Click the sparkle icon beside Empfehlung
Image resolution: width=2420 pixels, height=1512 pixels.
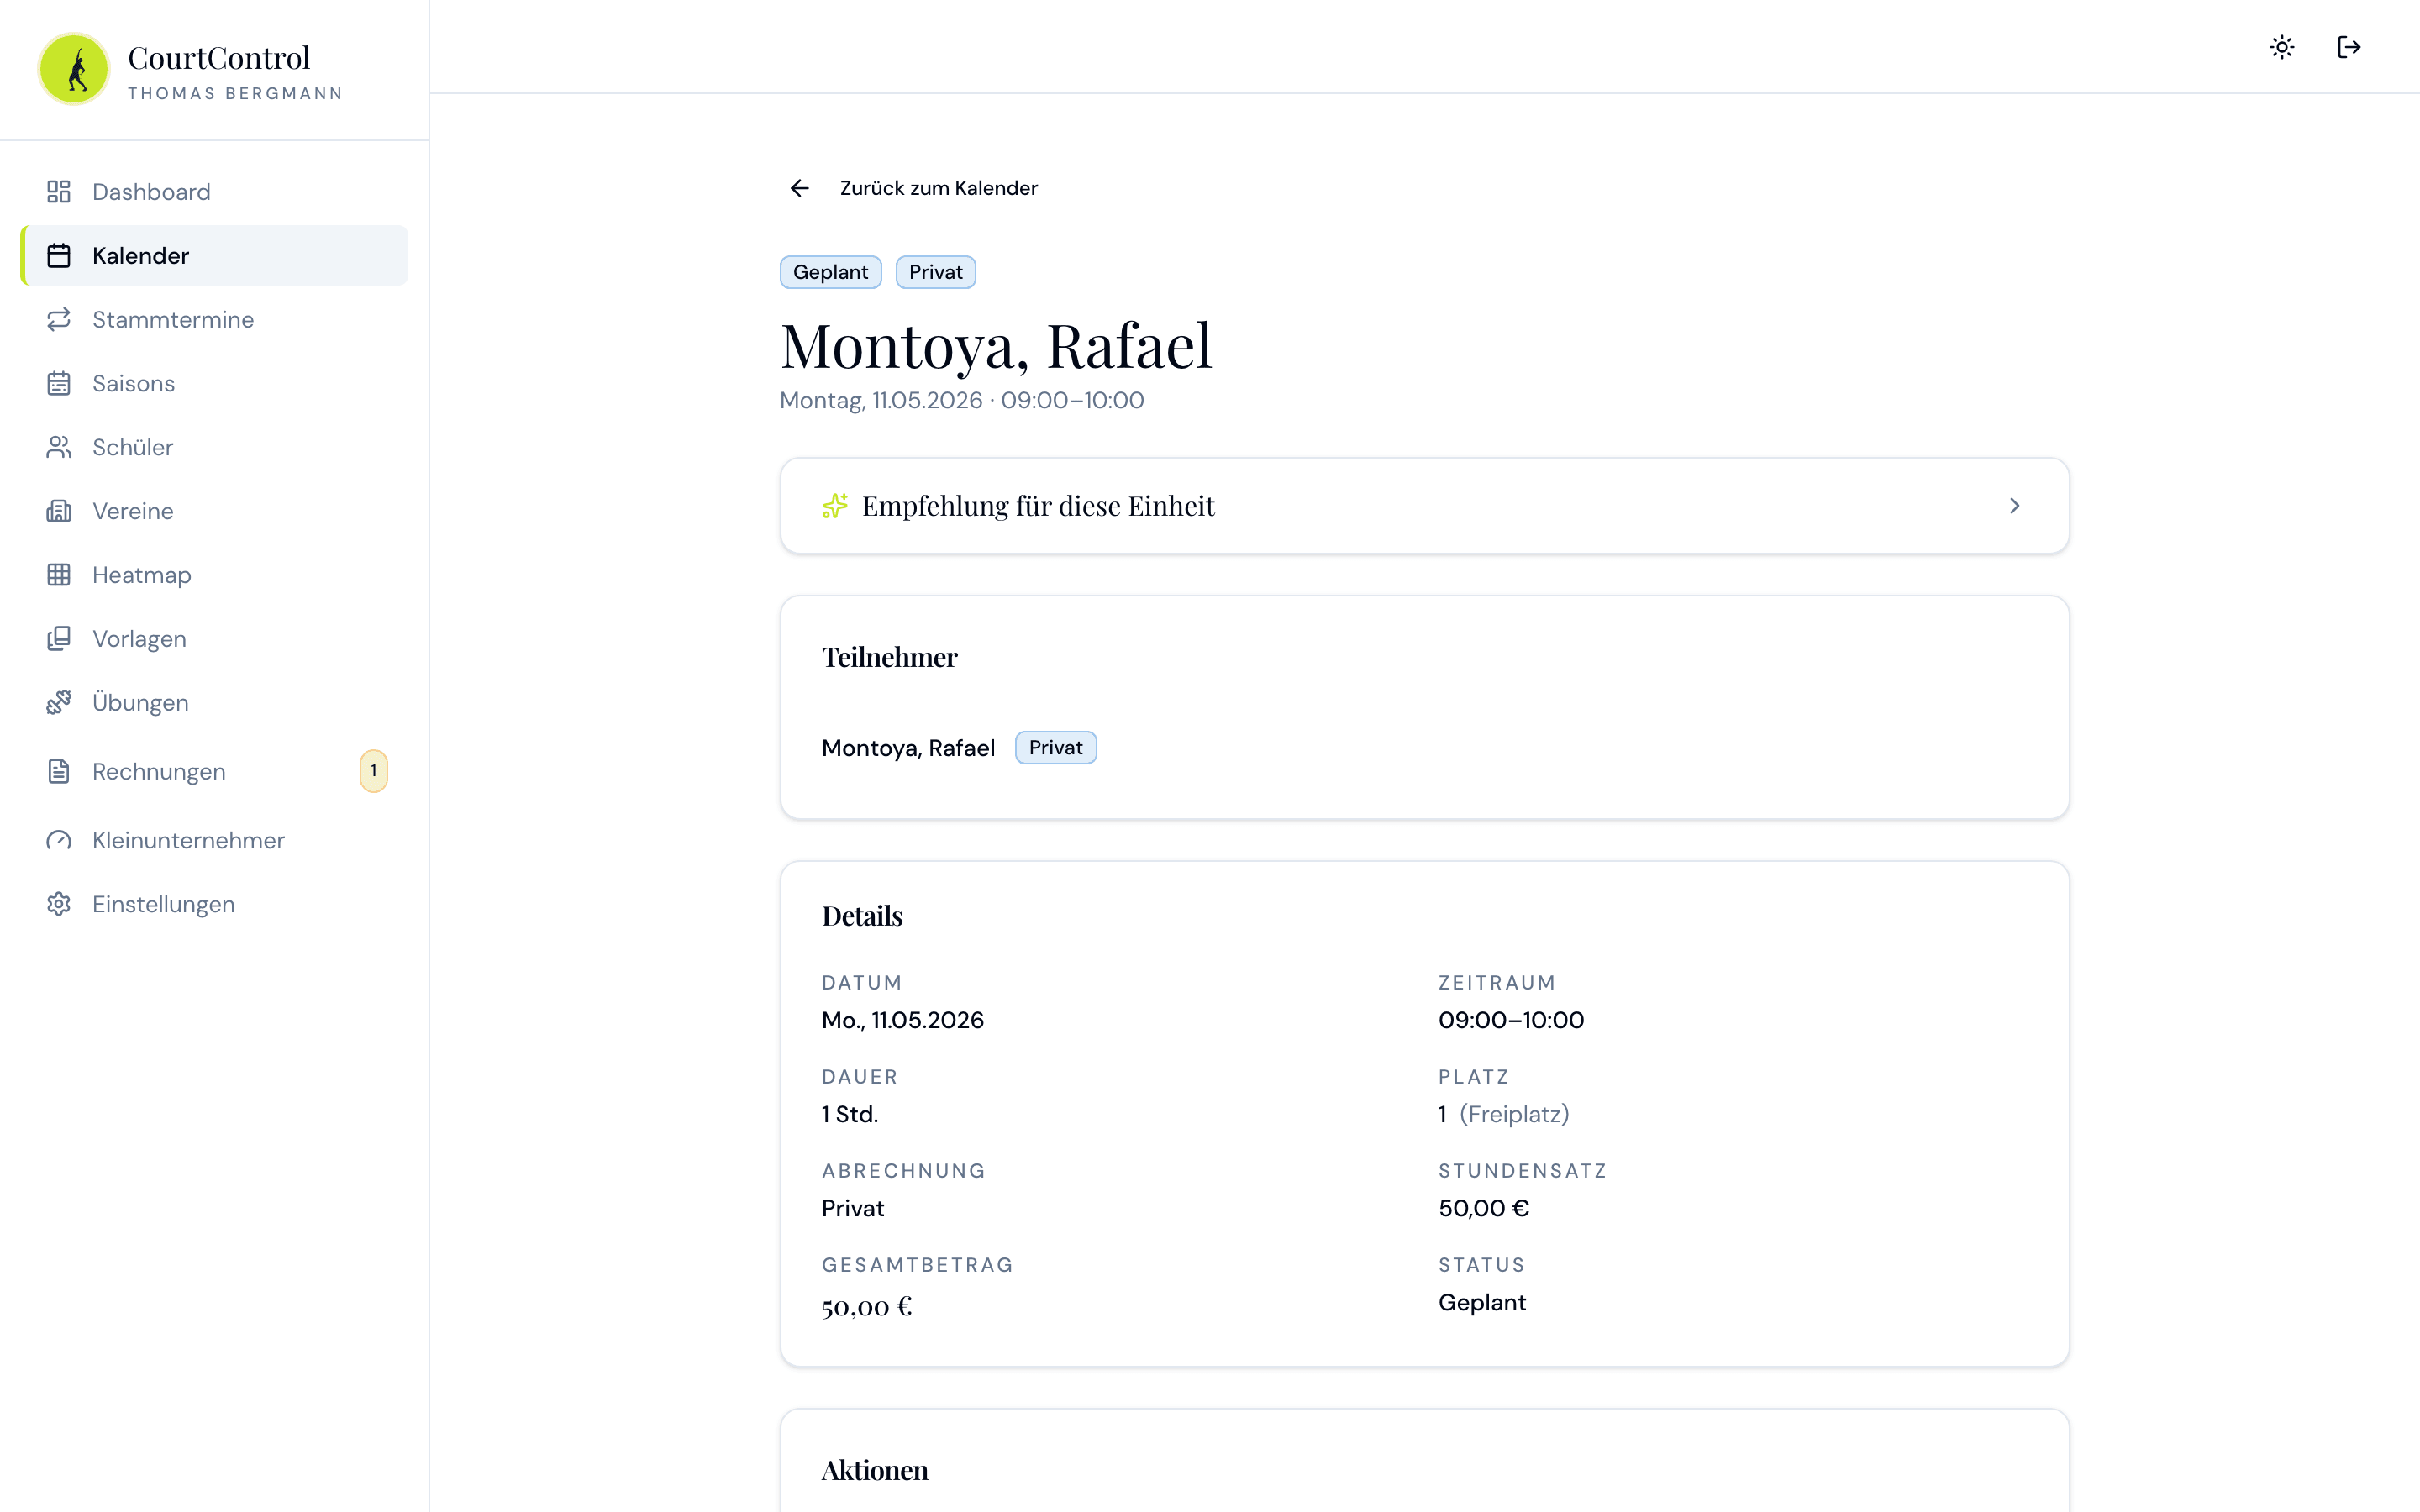click(835, 506)
